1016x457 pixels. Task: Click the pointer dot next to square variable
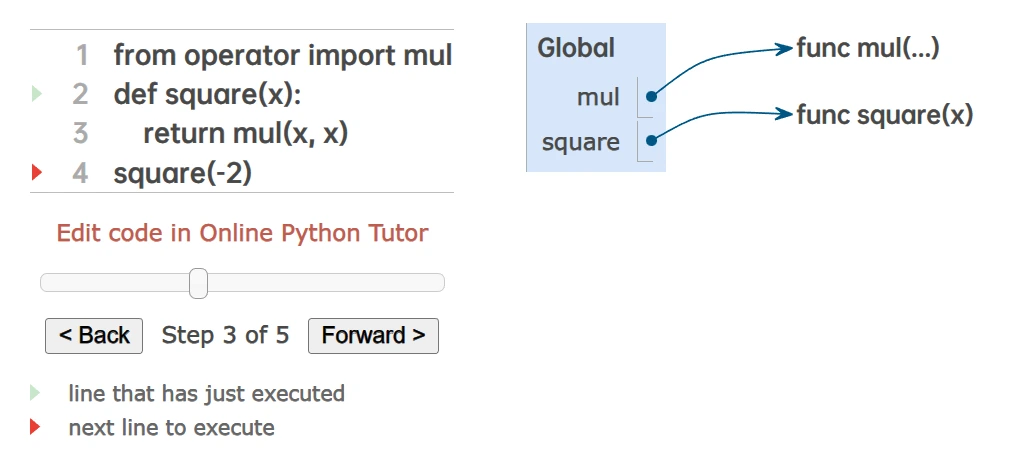(x=651, y=142)
